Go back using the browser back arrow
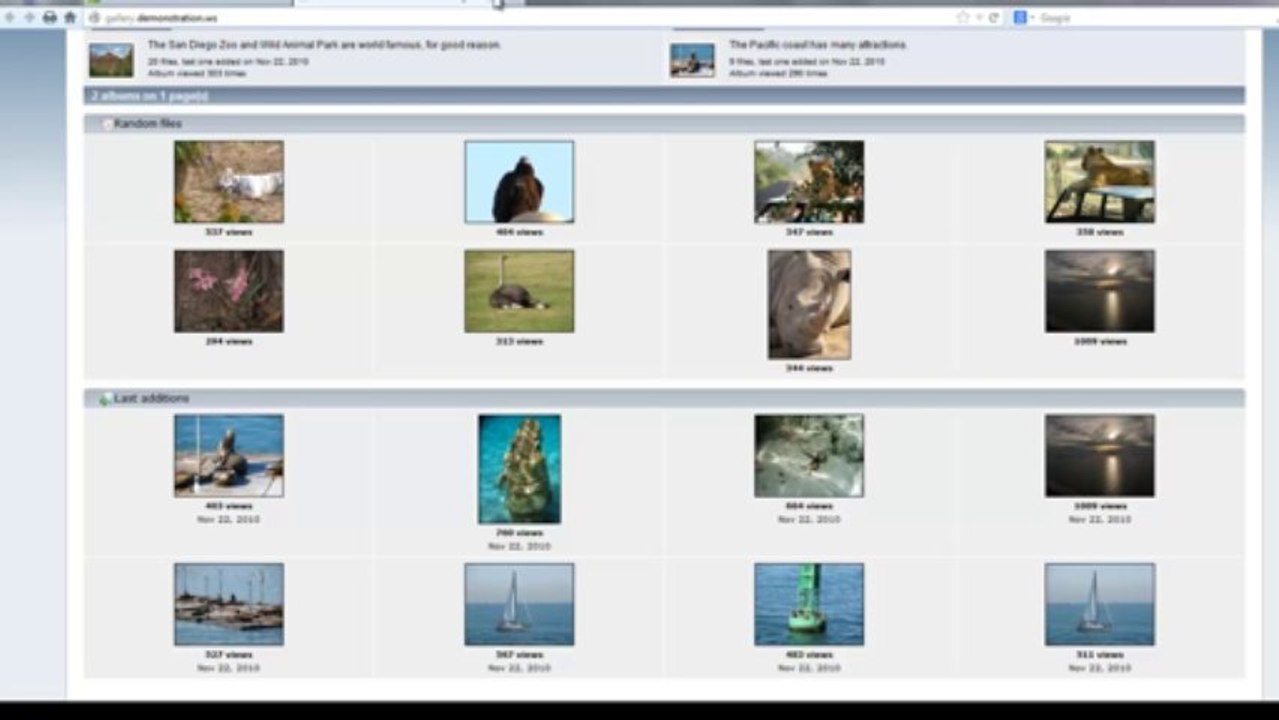This screenshot has height=720, width=1279. coord(9,17)
